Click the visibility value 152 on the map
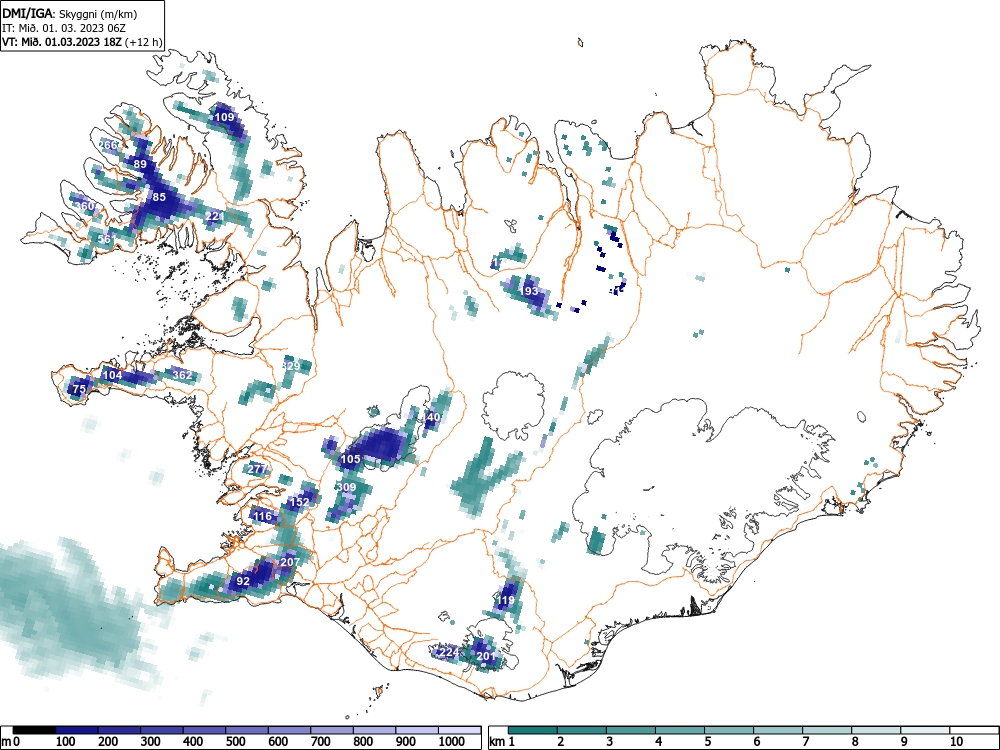Screen dimensions: 1000x750 300,502
